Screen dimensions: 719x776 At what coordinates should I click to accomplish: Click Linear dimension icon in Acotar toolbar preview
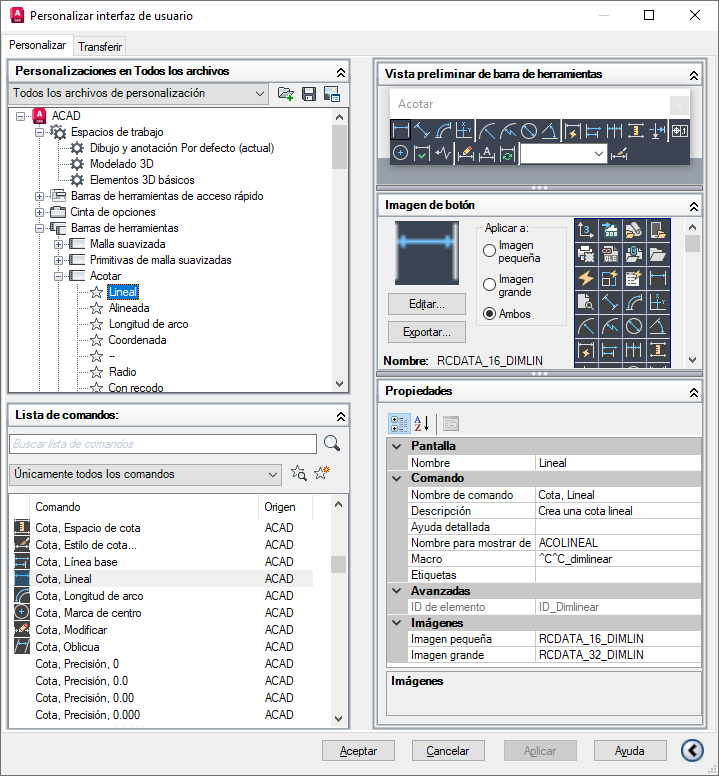click(x=400, y=131)
